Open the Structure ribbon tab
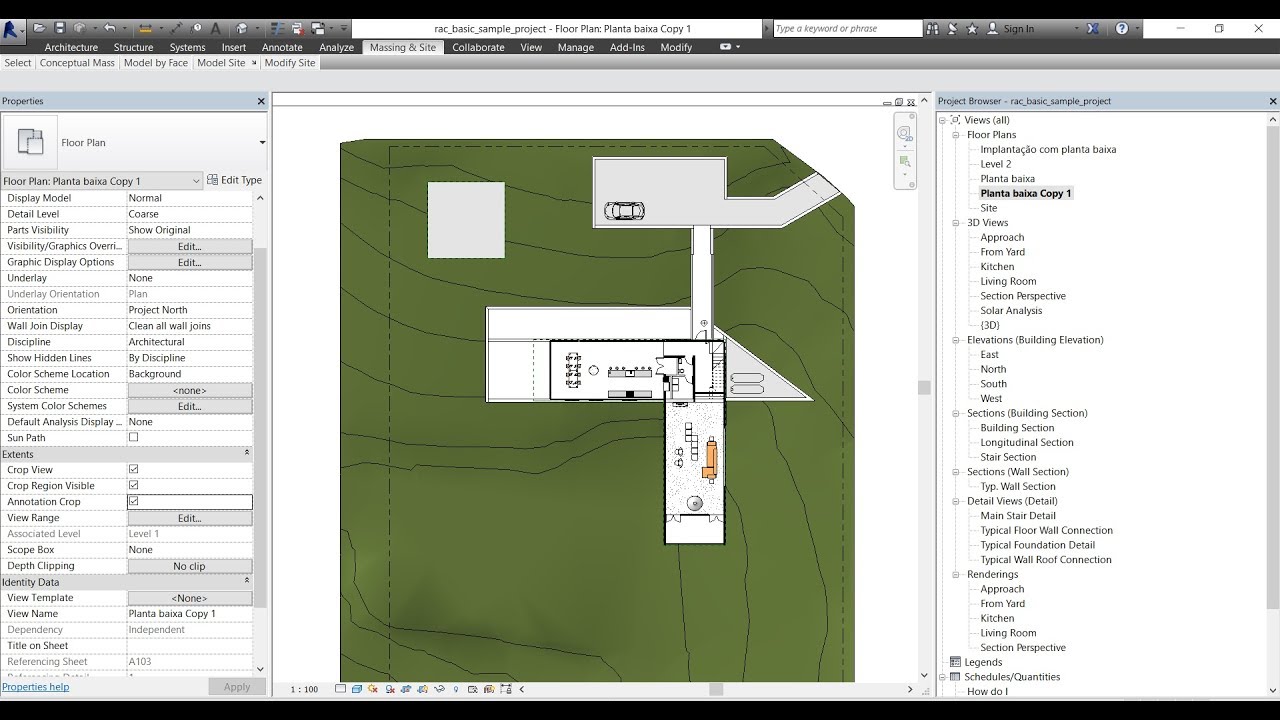Viewport: 1280px width, 720px height. (x=133, y=47)
